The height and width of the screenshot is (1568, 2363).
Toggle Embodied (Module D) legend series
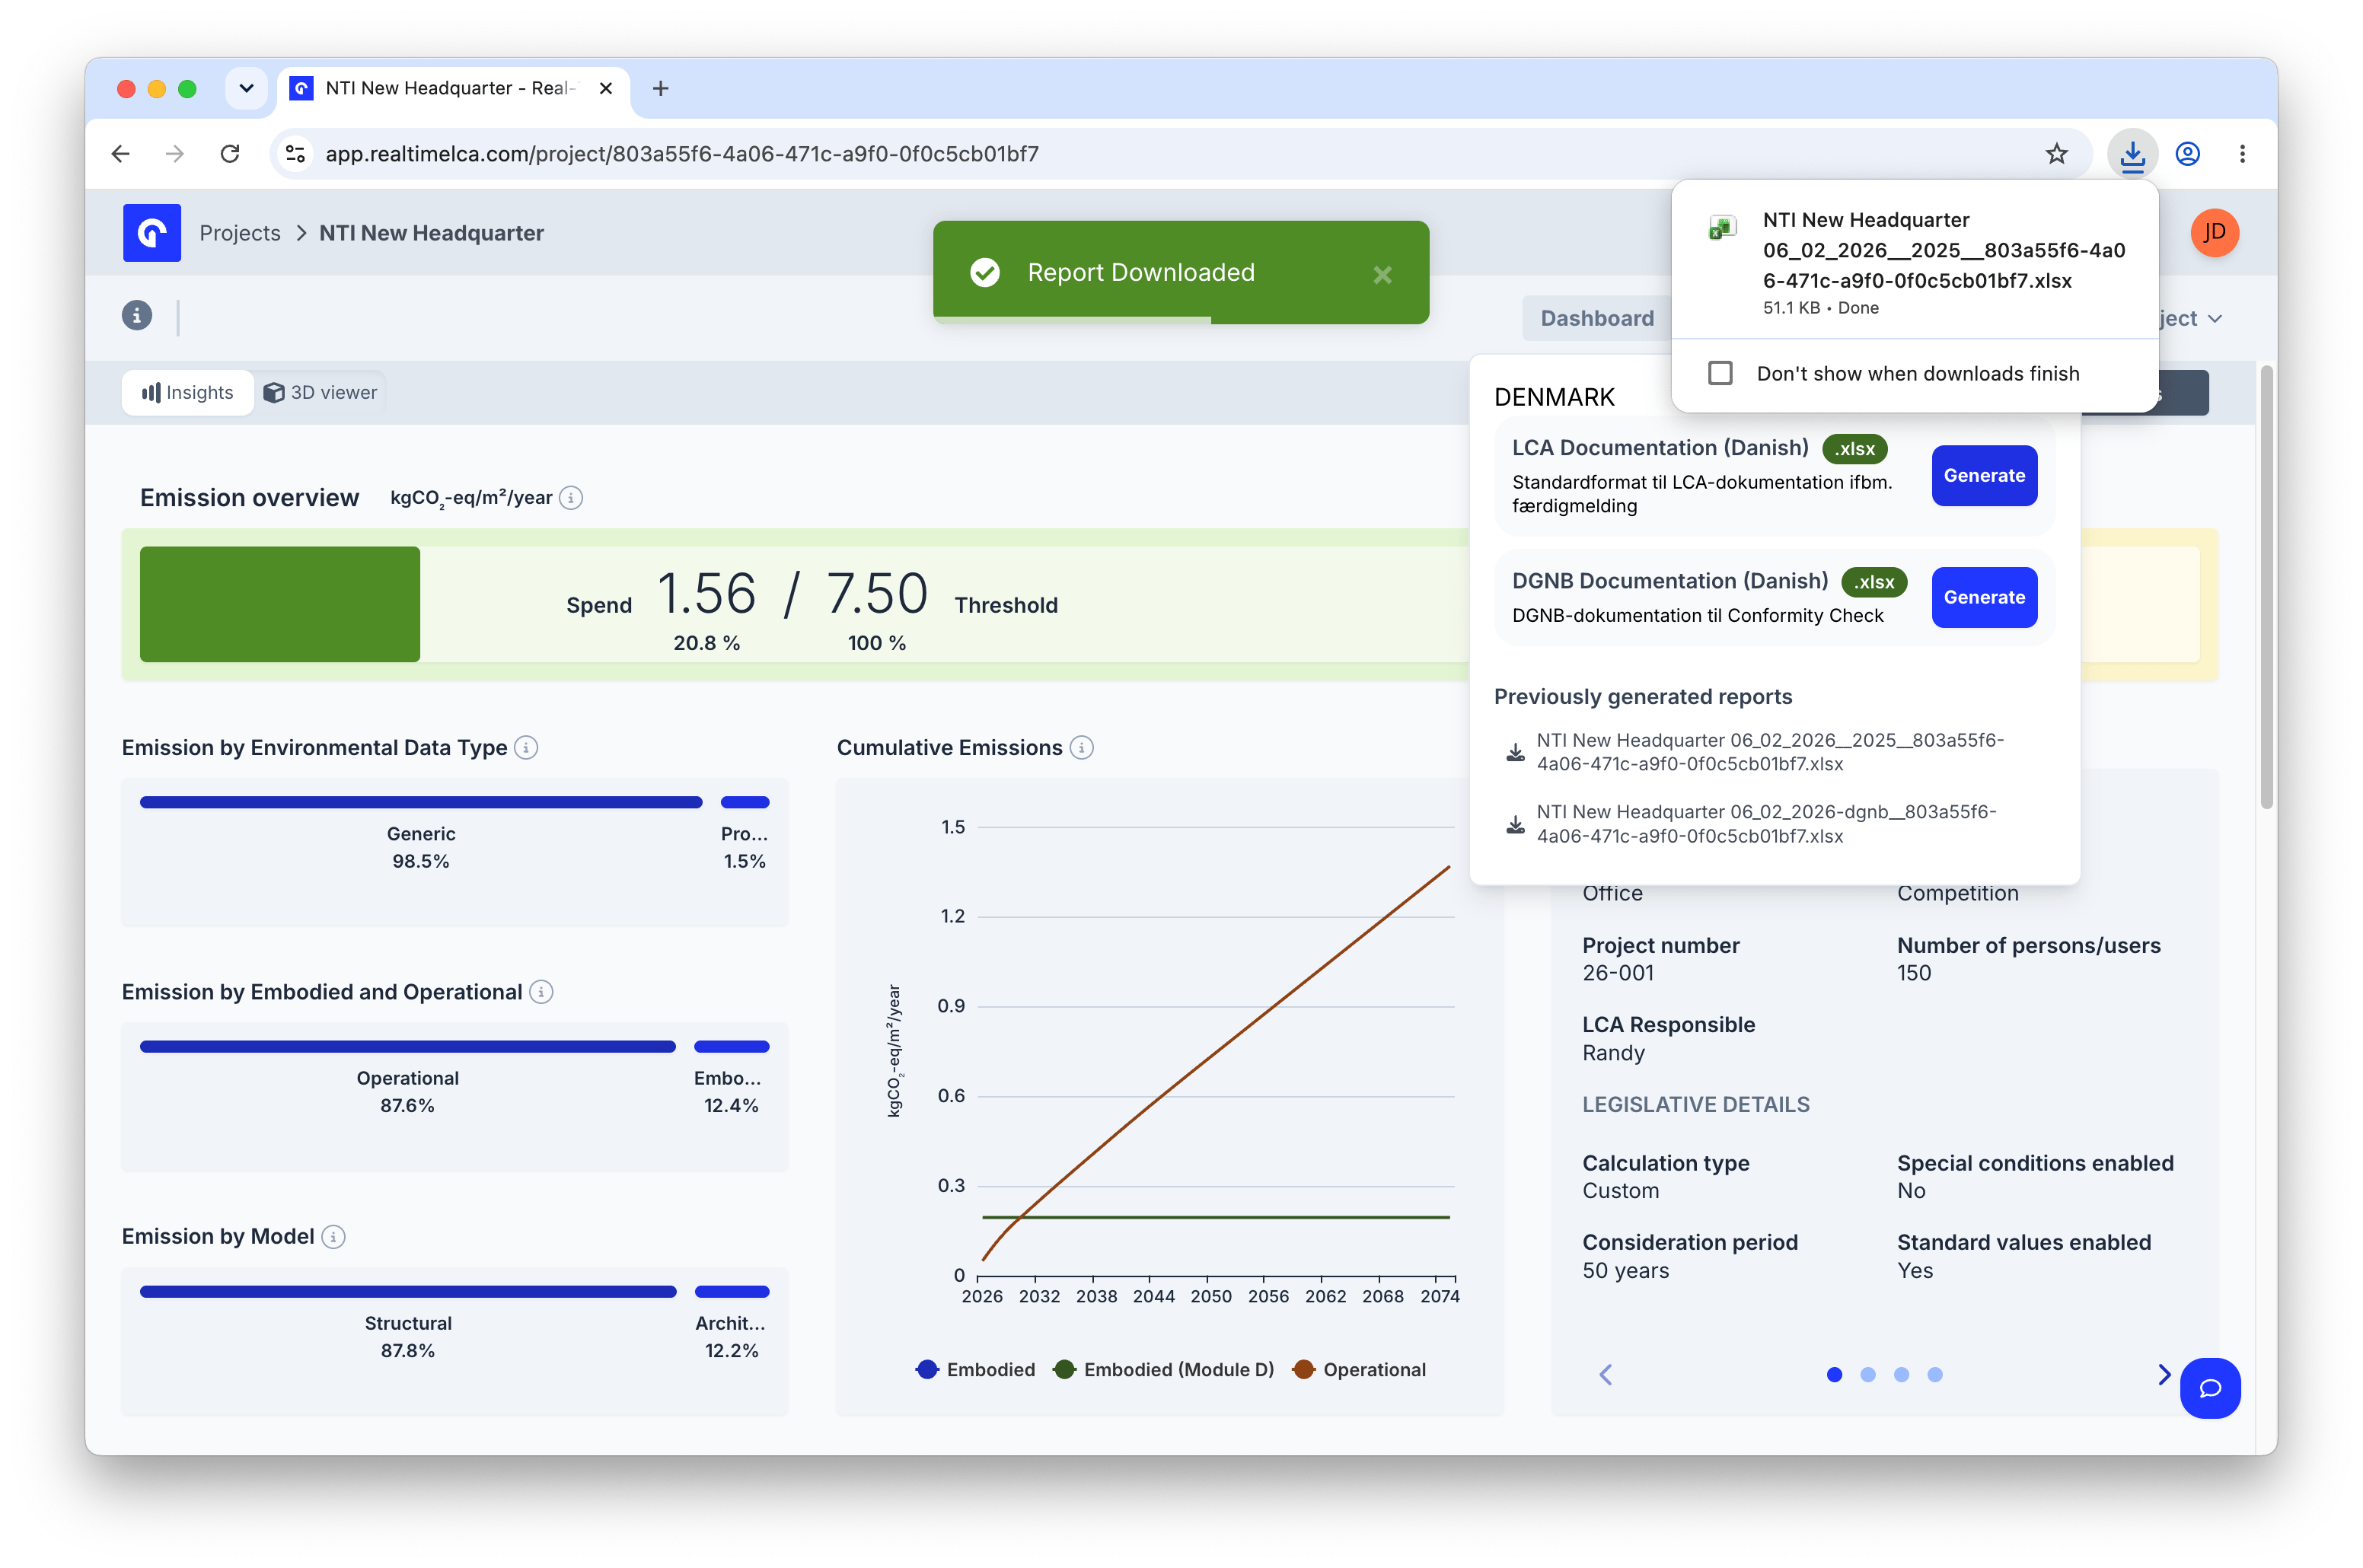coord(1164,1370)
